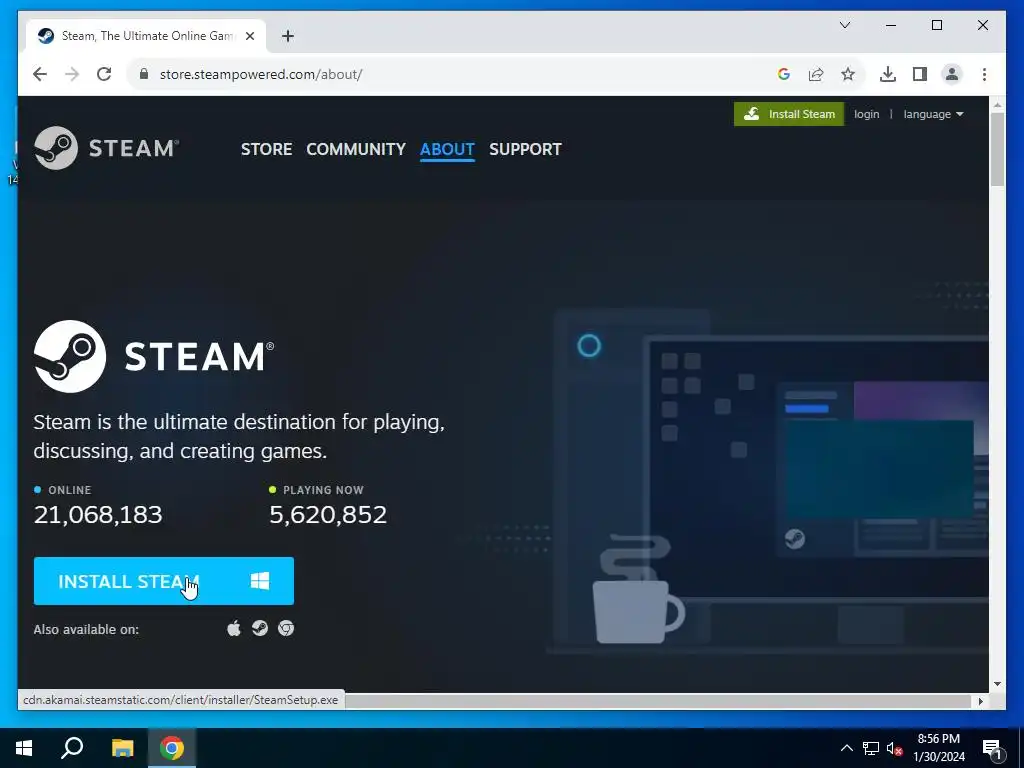
Task: Open the STORE menu
Action: pyautogui.click(x=266, y=149)
